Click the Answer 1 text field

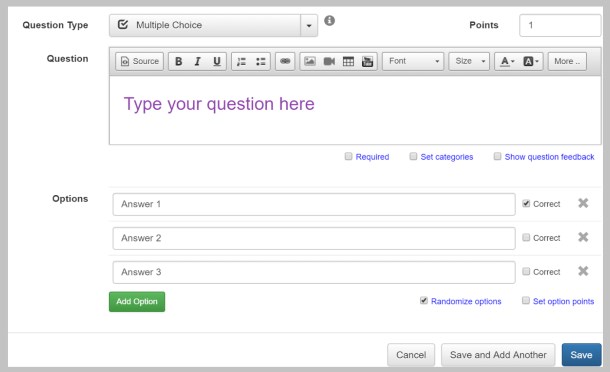tap(314, 204)
